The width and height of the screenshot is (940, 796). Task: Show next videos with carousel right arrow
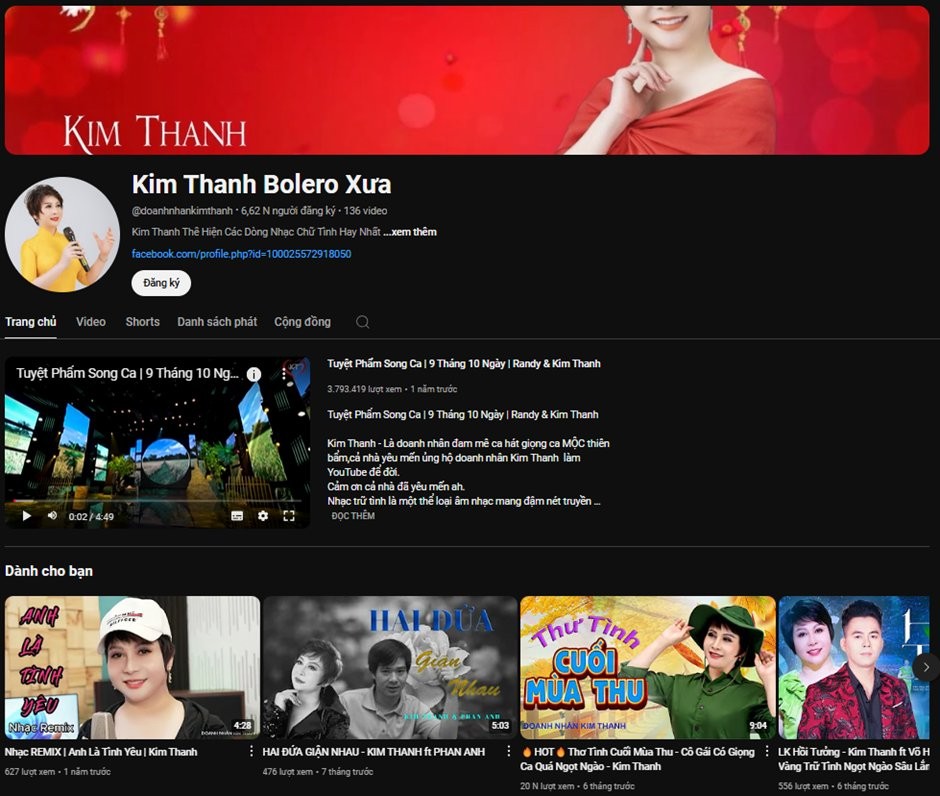click(x=926, y=667)
